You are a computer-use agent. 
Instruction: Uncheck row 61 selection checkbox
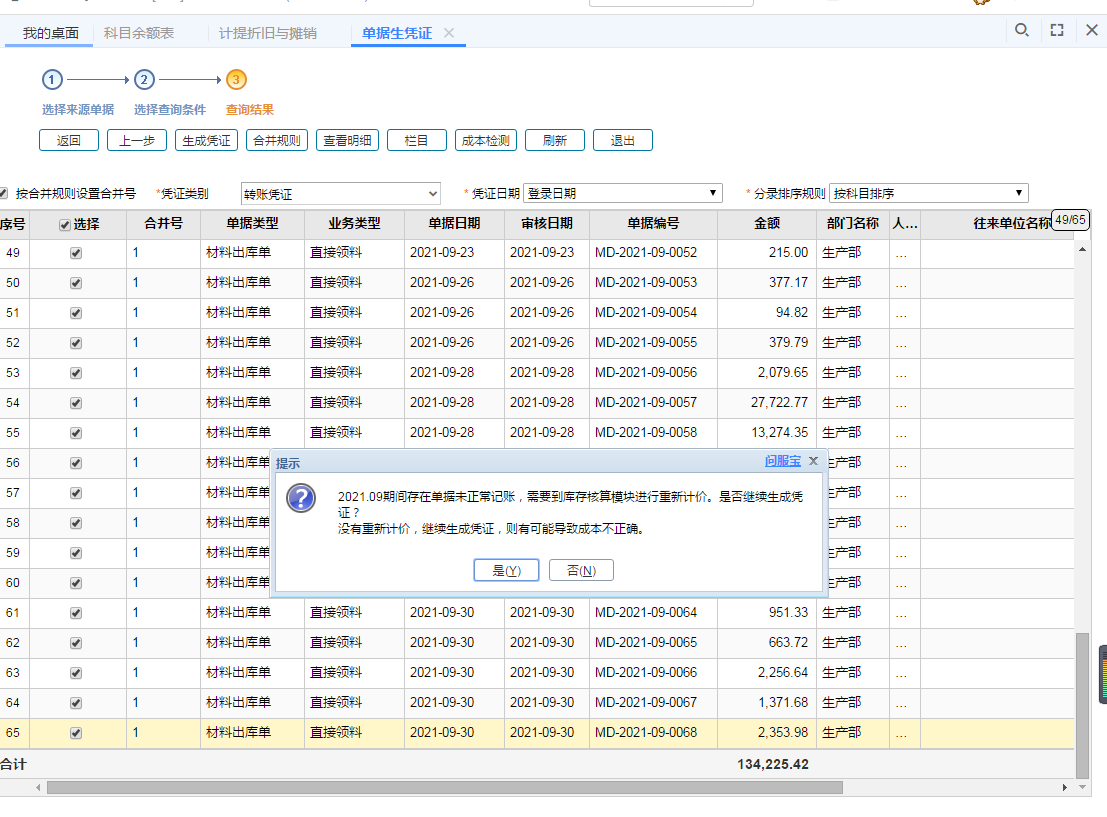coord(76,614)
